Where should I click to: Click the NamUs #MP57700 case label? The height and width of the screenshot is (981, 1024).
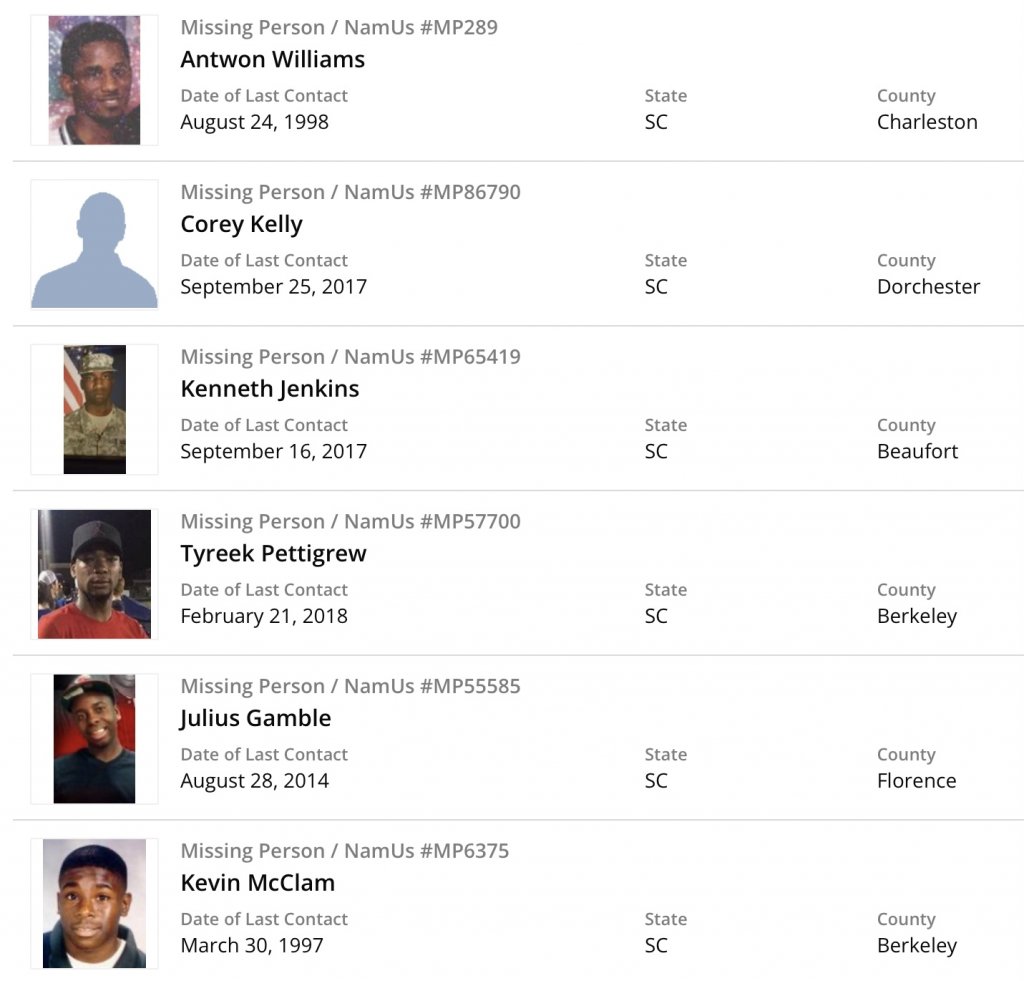click(350, 521)
